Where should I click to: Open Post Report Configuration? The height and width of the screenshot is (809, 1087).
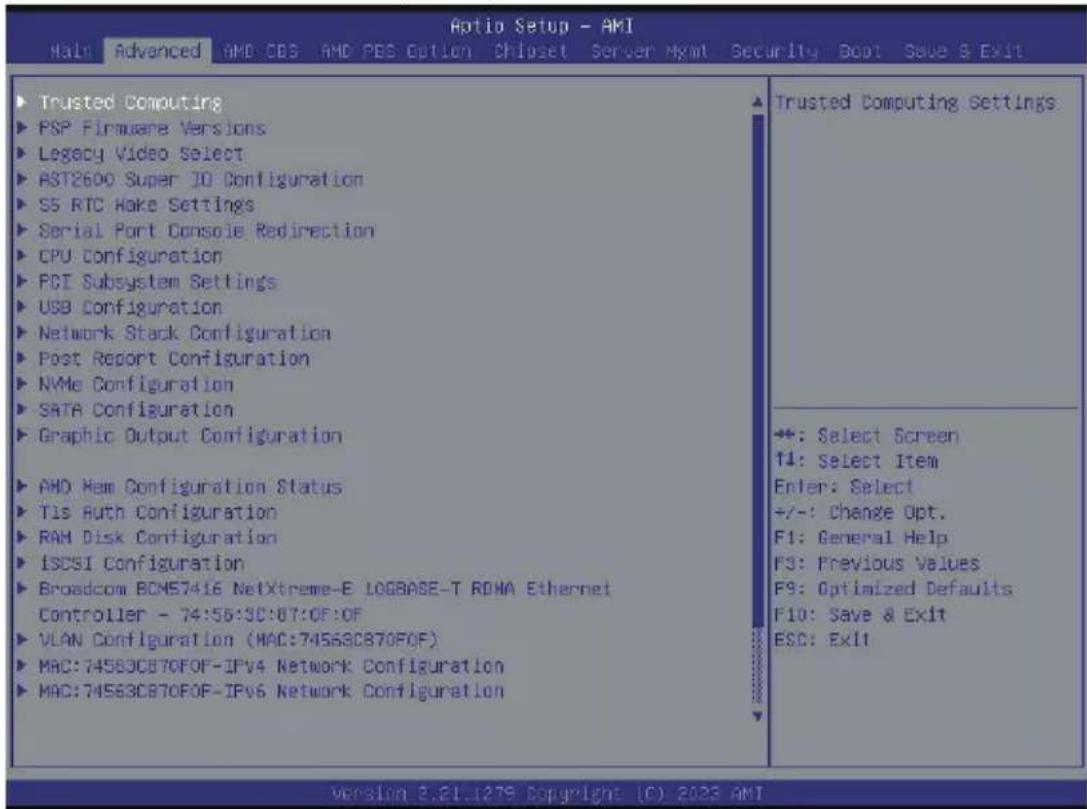click(173, 359)
